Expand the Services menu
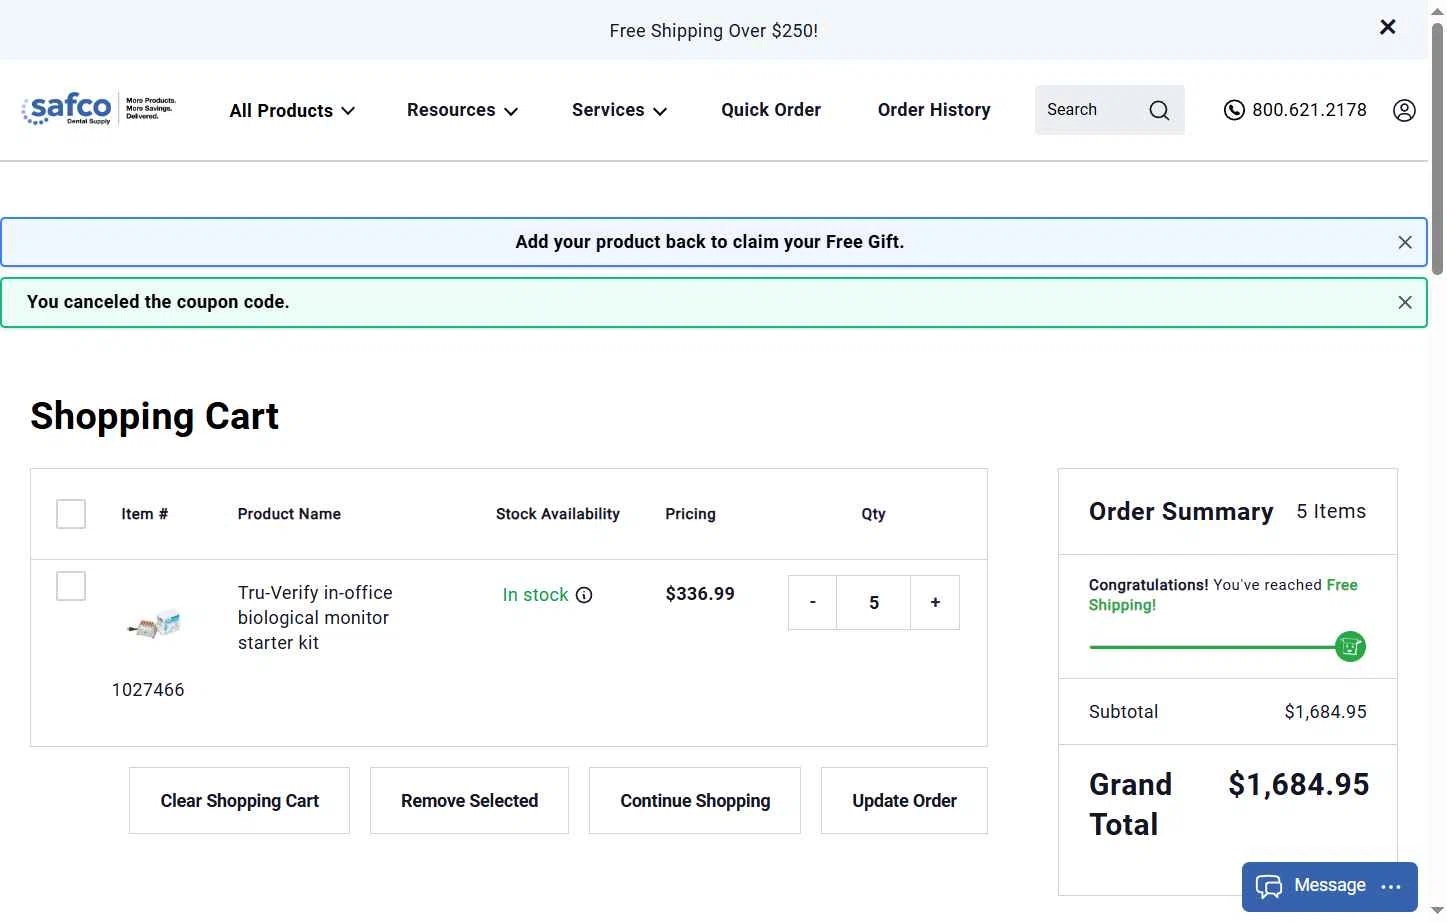 pyautogui.click(x=619, y=110)
